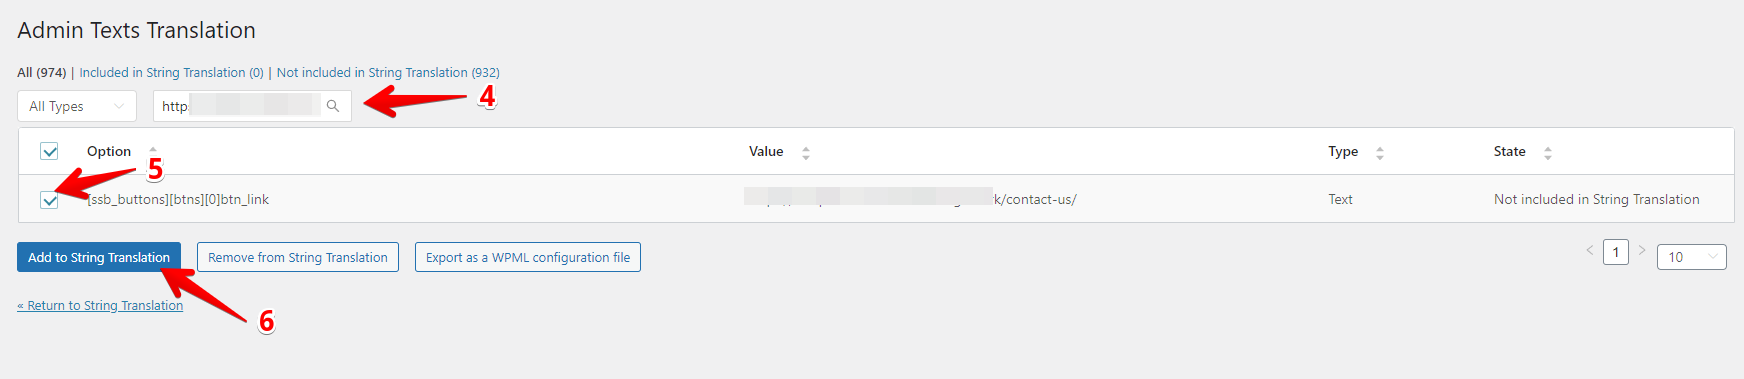
Task: Open the All Types dropdown
Action: [x=77, y=106]
